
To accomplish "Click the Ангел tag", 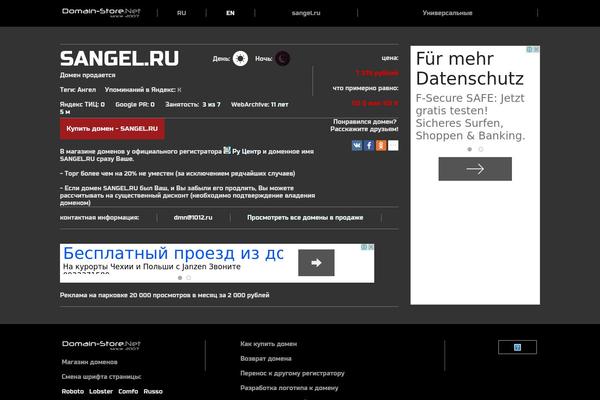I will pyautogui.click(x=86, y=90).
